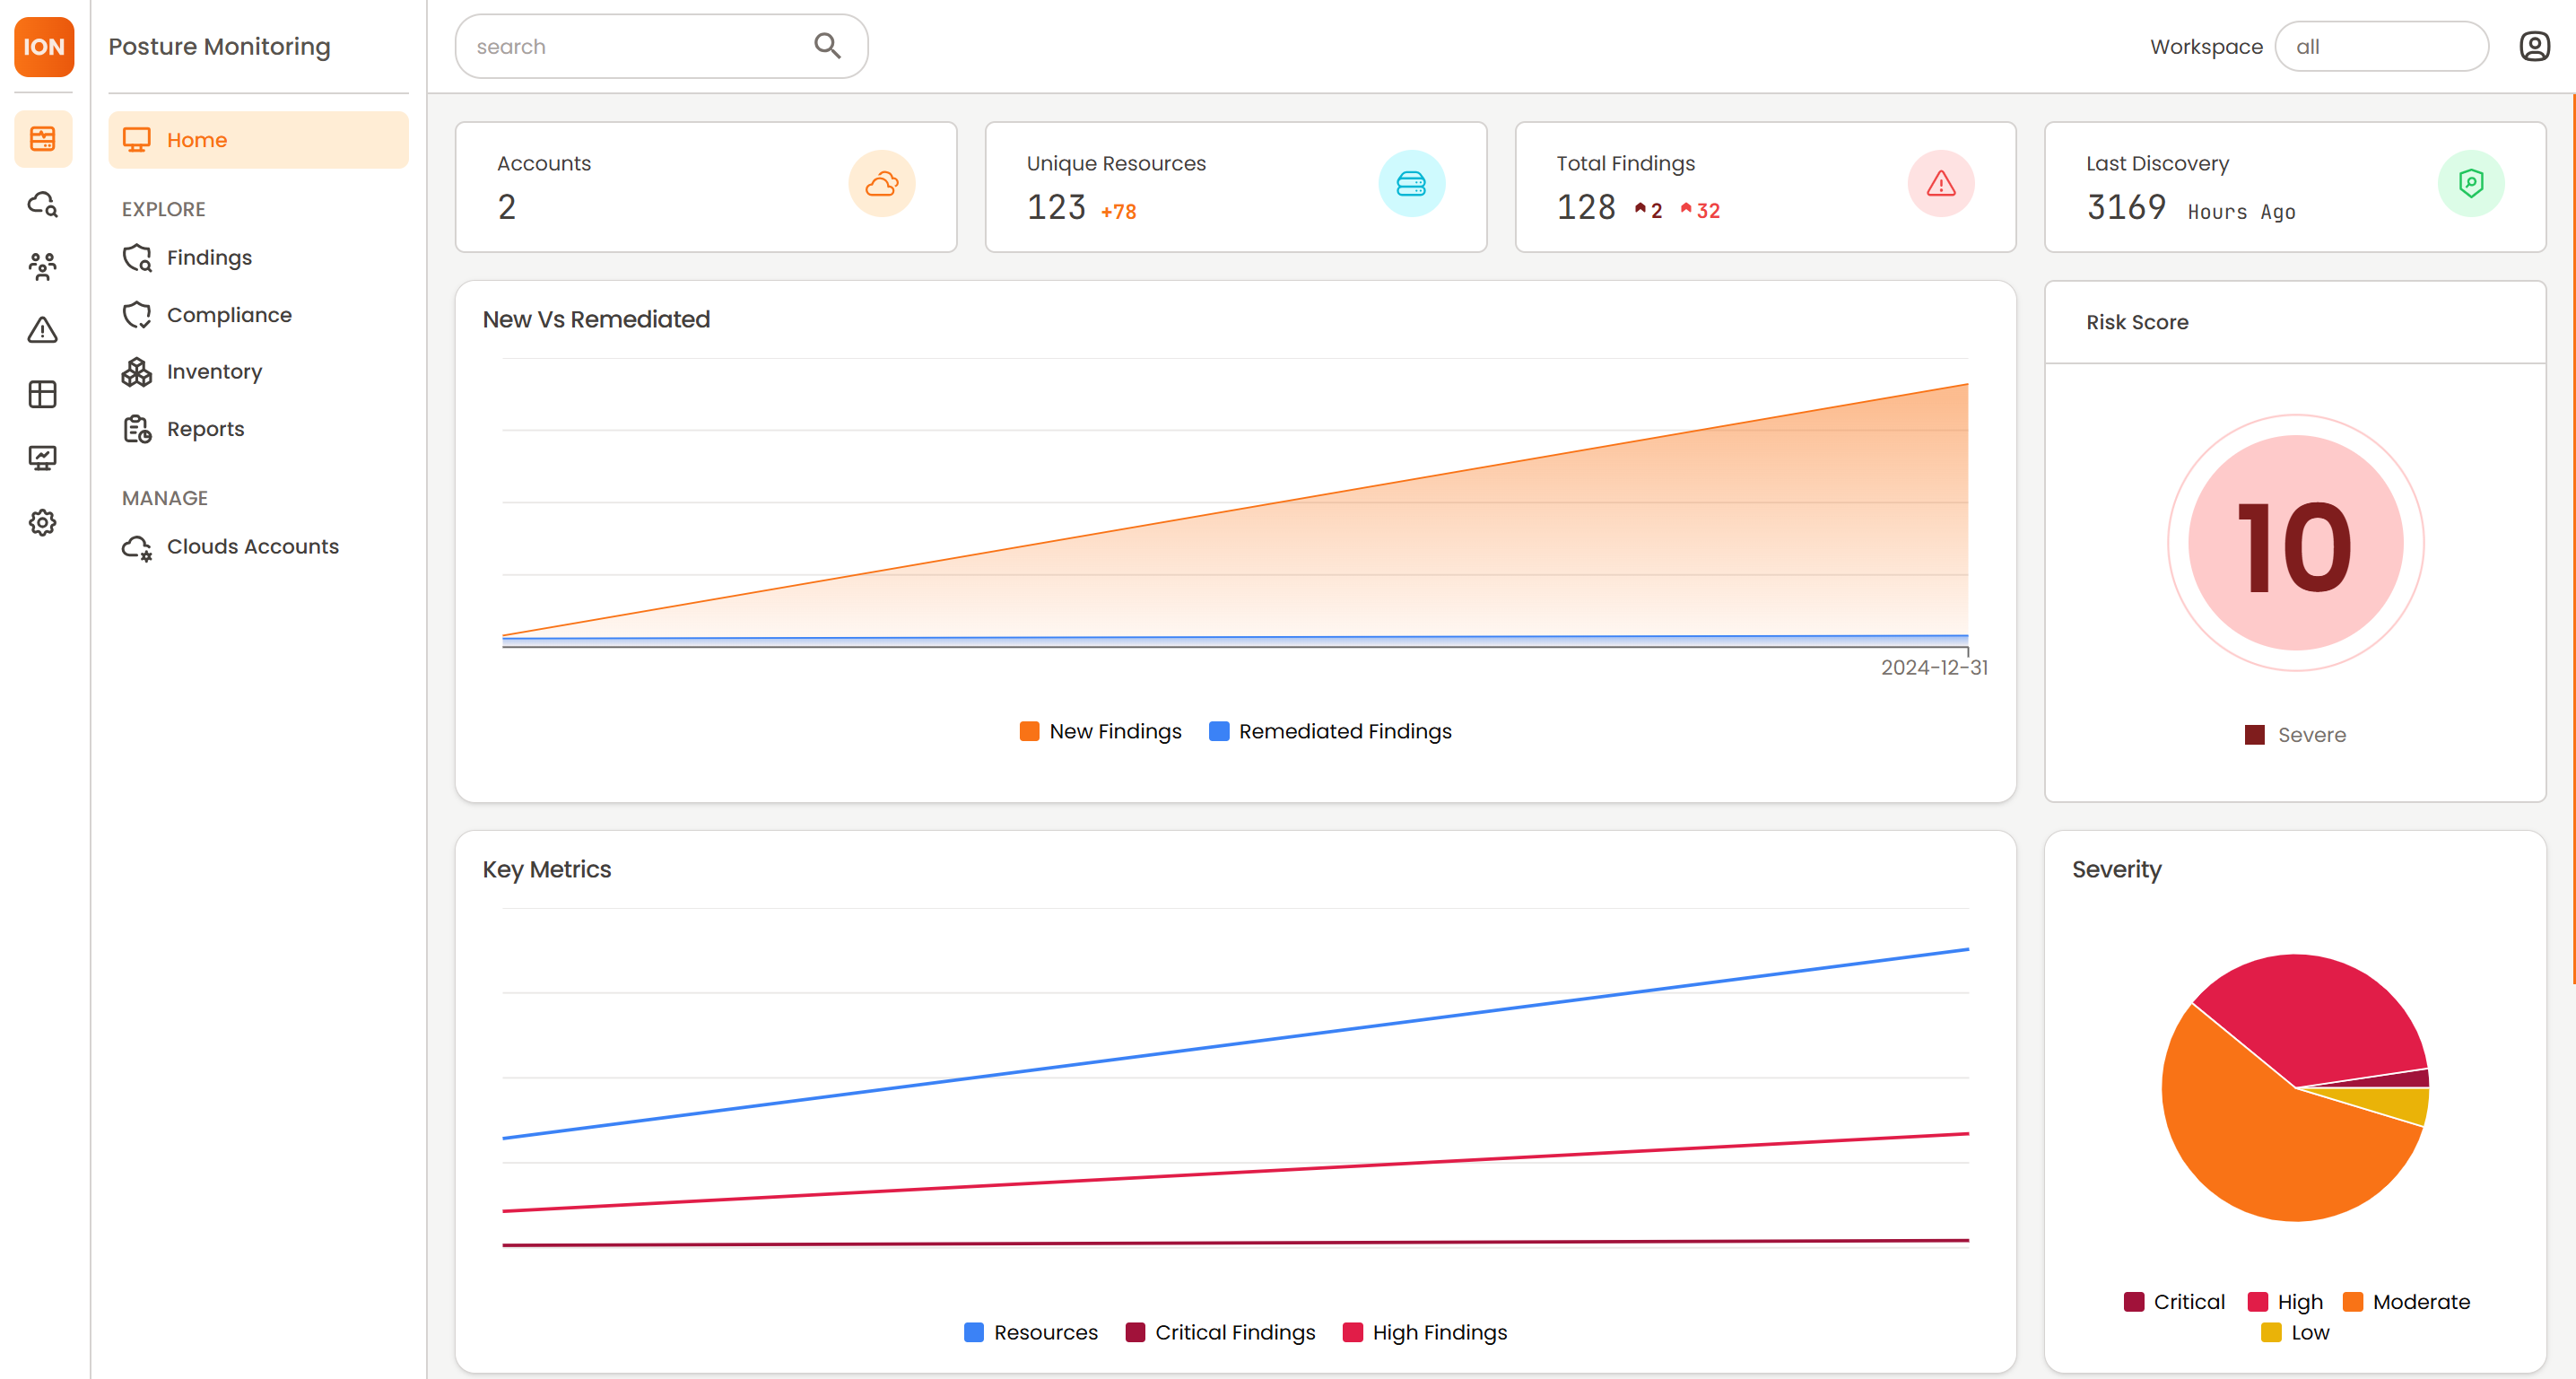This screenshot has height=1379, width=2576.
Task: Go to Findings in the Explore menu
Action: coord(208,258)
